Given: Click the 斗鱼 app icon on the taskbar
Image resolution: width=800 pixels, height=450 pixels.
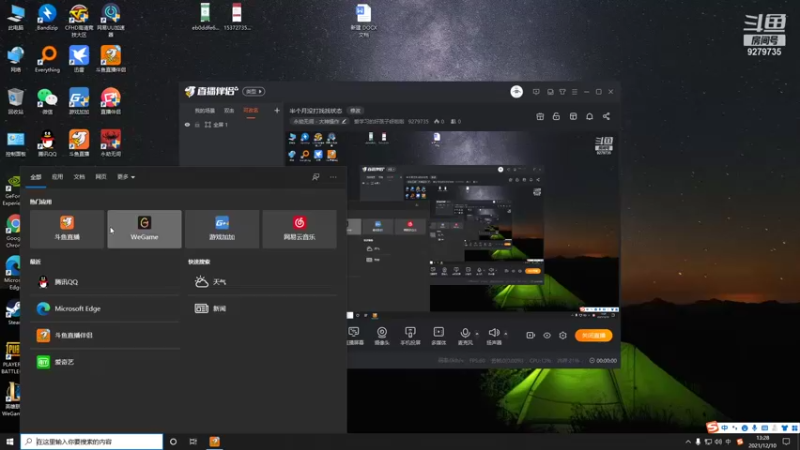Looking at the screenshot, I should pos(214,441).
